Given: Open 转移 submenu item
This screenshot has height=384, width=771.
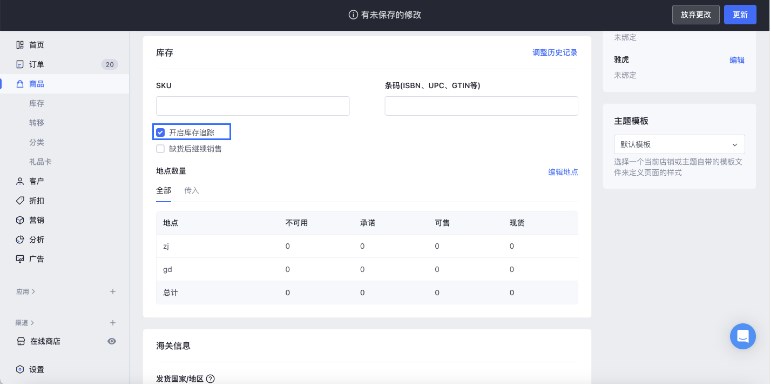Looking at the screenshot, I should [x=37, y=123].
